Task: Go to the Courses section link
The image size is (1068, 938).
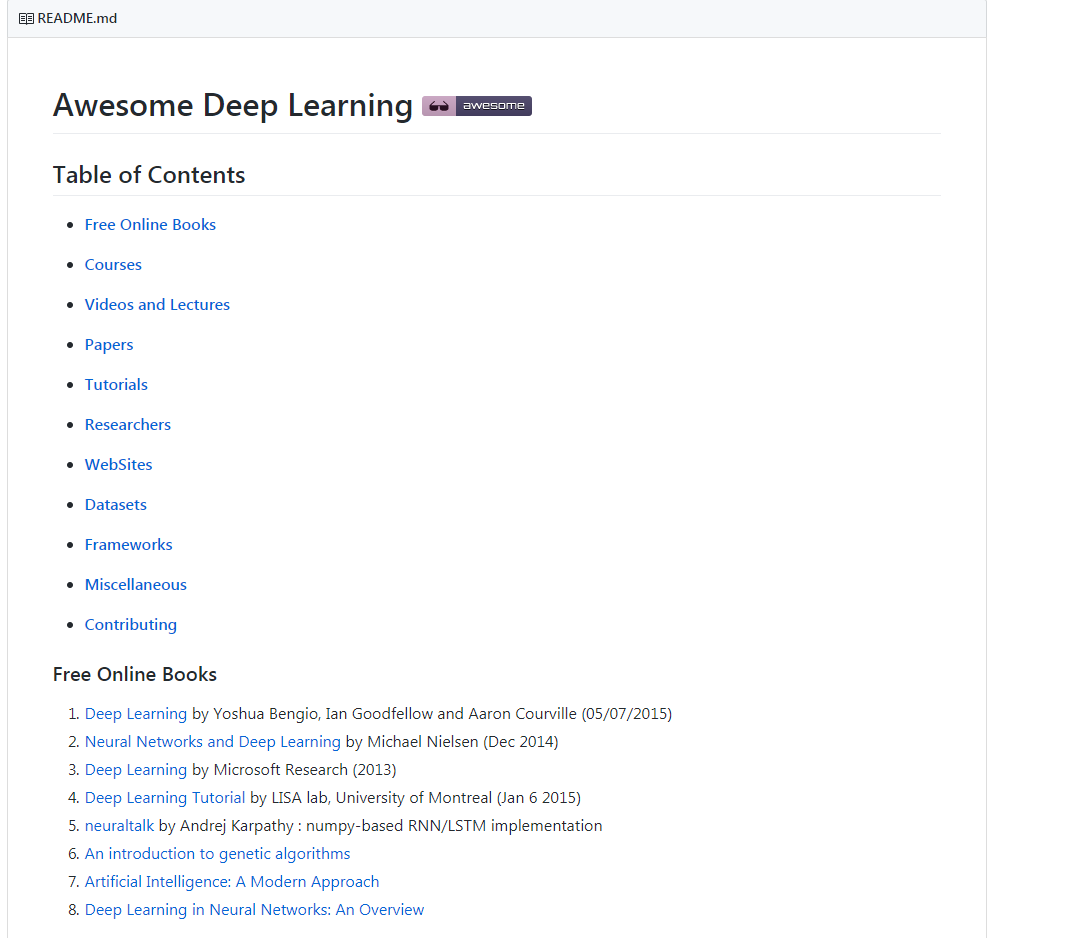Action: pos(113,265)
